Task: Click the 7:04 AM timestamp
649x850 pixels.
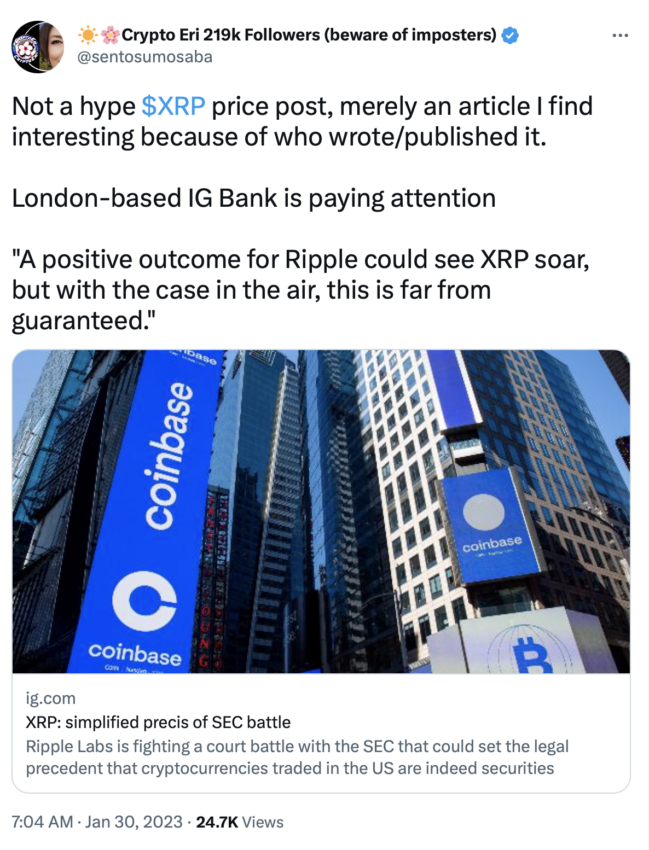Action: point(42,822)
